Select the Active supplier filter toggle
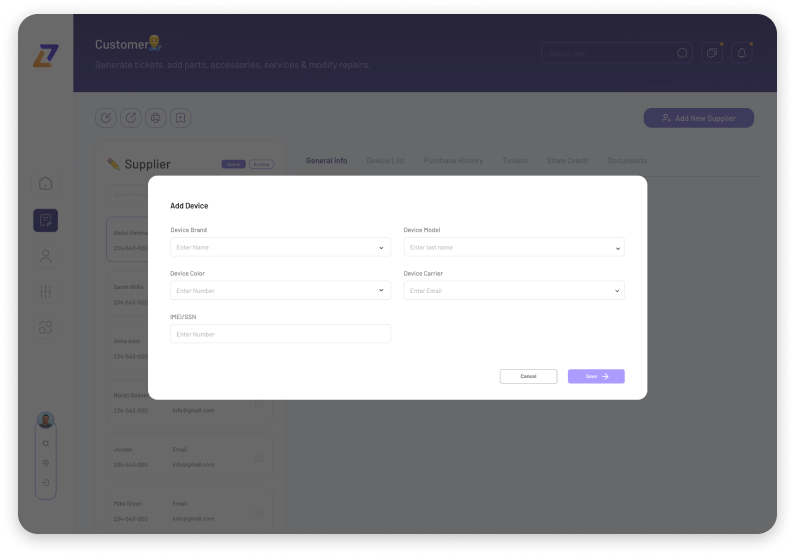The height and width of the screenshot is (556, 795). [x=233, y=164]
